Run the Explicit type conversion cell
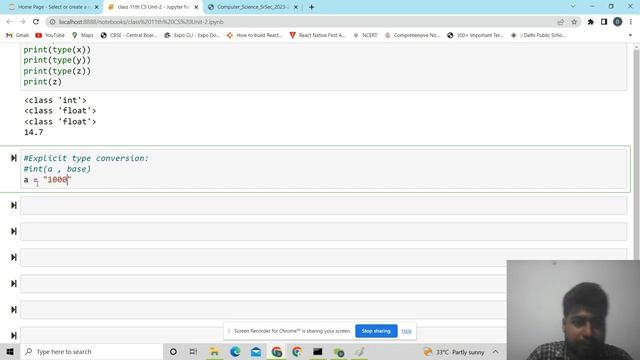The height and width of the screenshot is (360, 640). (x=13, y=158)
